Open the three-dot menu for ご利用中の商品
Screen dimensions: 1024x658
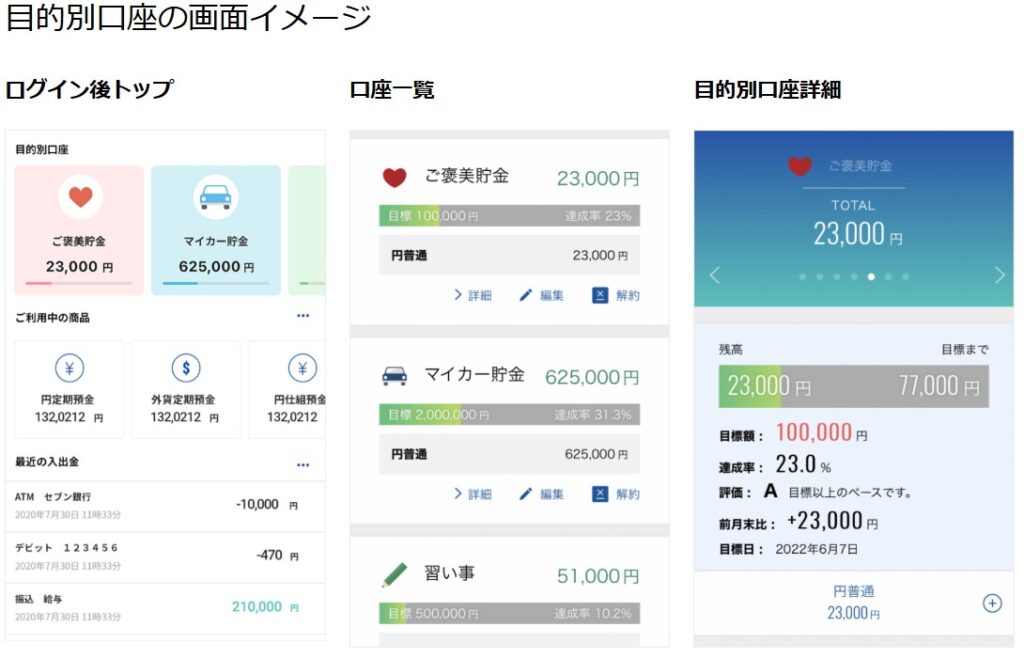pyautogui.click(x=303, y=317)
